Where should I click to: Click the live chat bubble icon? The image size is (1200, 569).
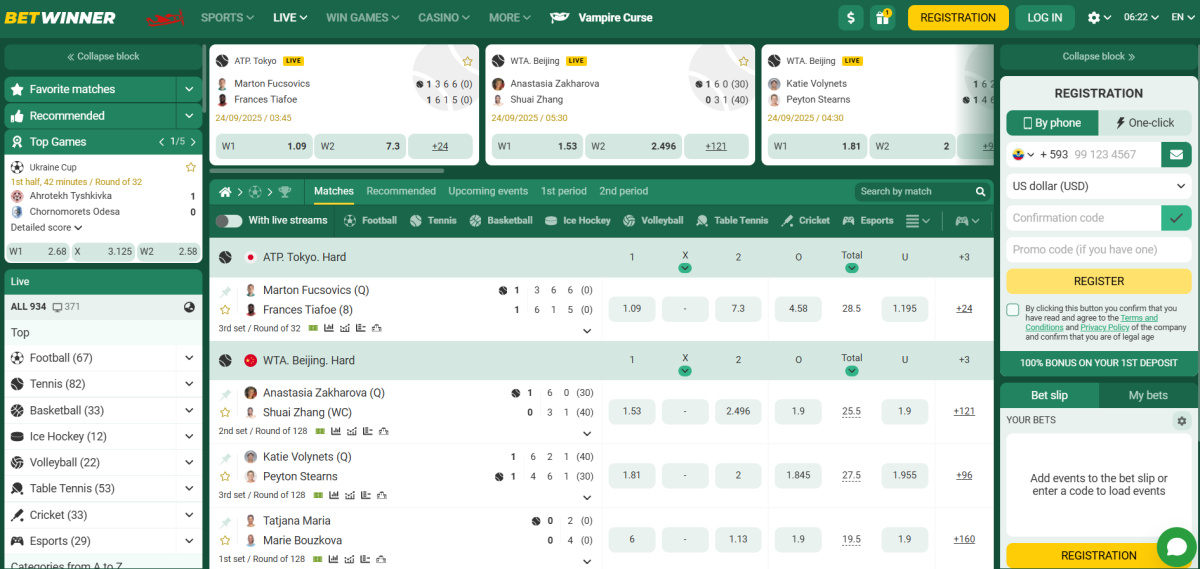coord(1176,547)
